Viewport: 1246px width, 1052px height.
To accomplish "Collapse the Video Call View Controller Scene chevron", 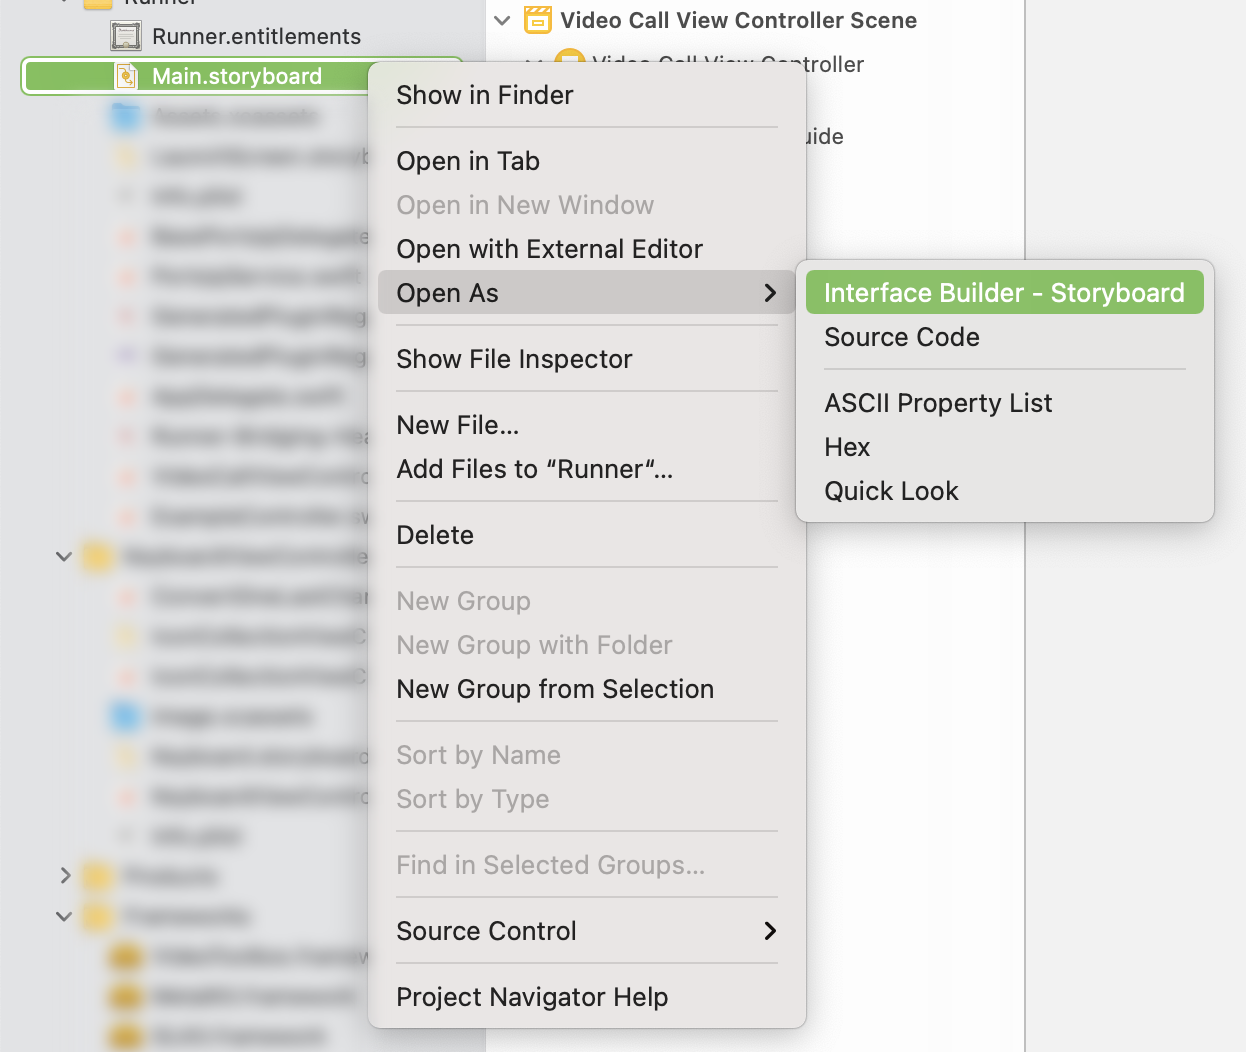I will [x=503, y=20].
